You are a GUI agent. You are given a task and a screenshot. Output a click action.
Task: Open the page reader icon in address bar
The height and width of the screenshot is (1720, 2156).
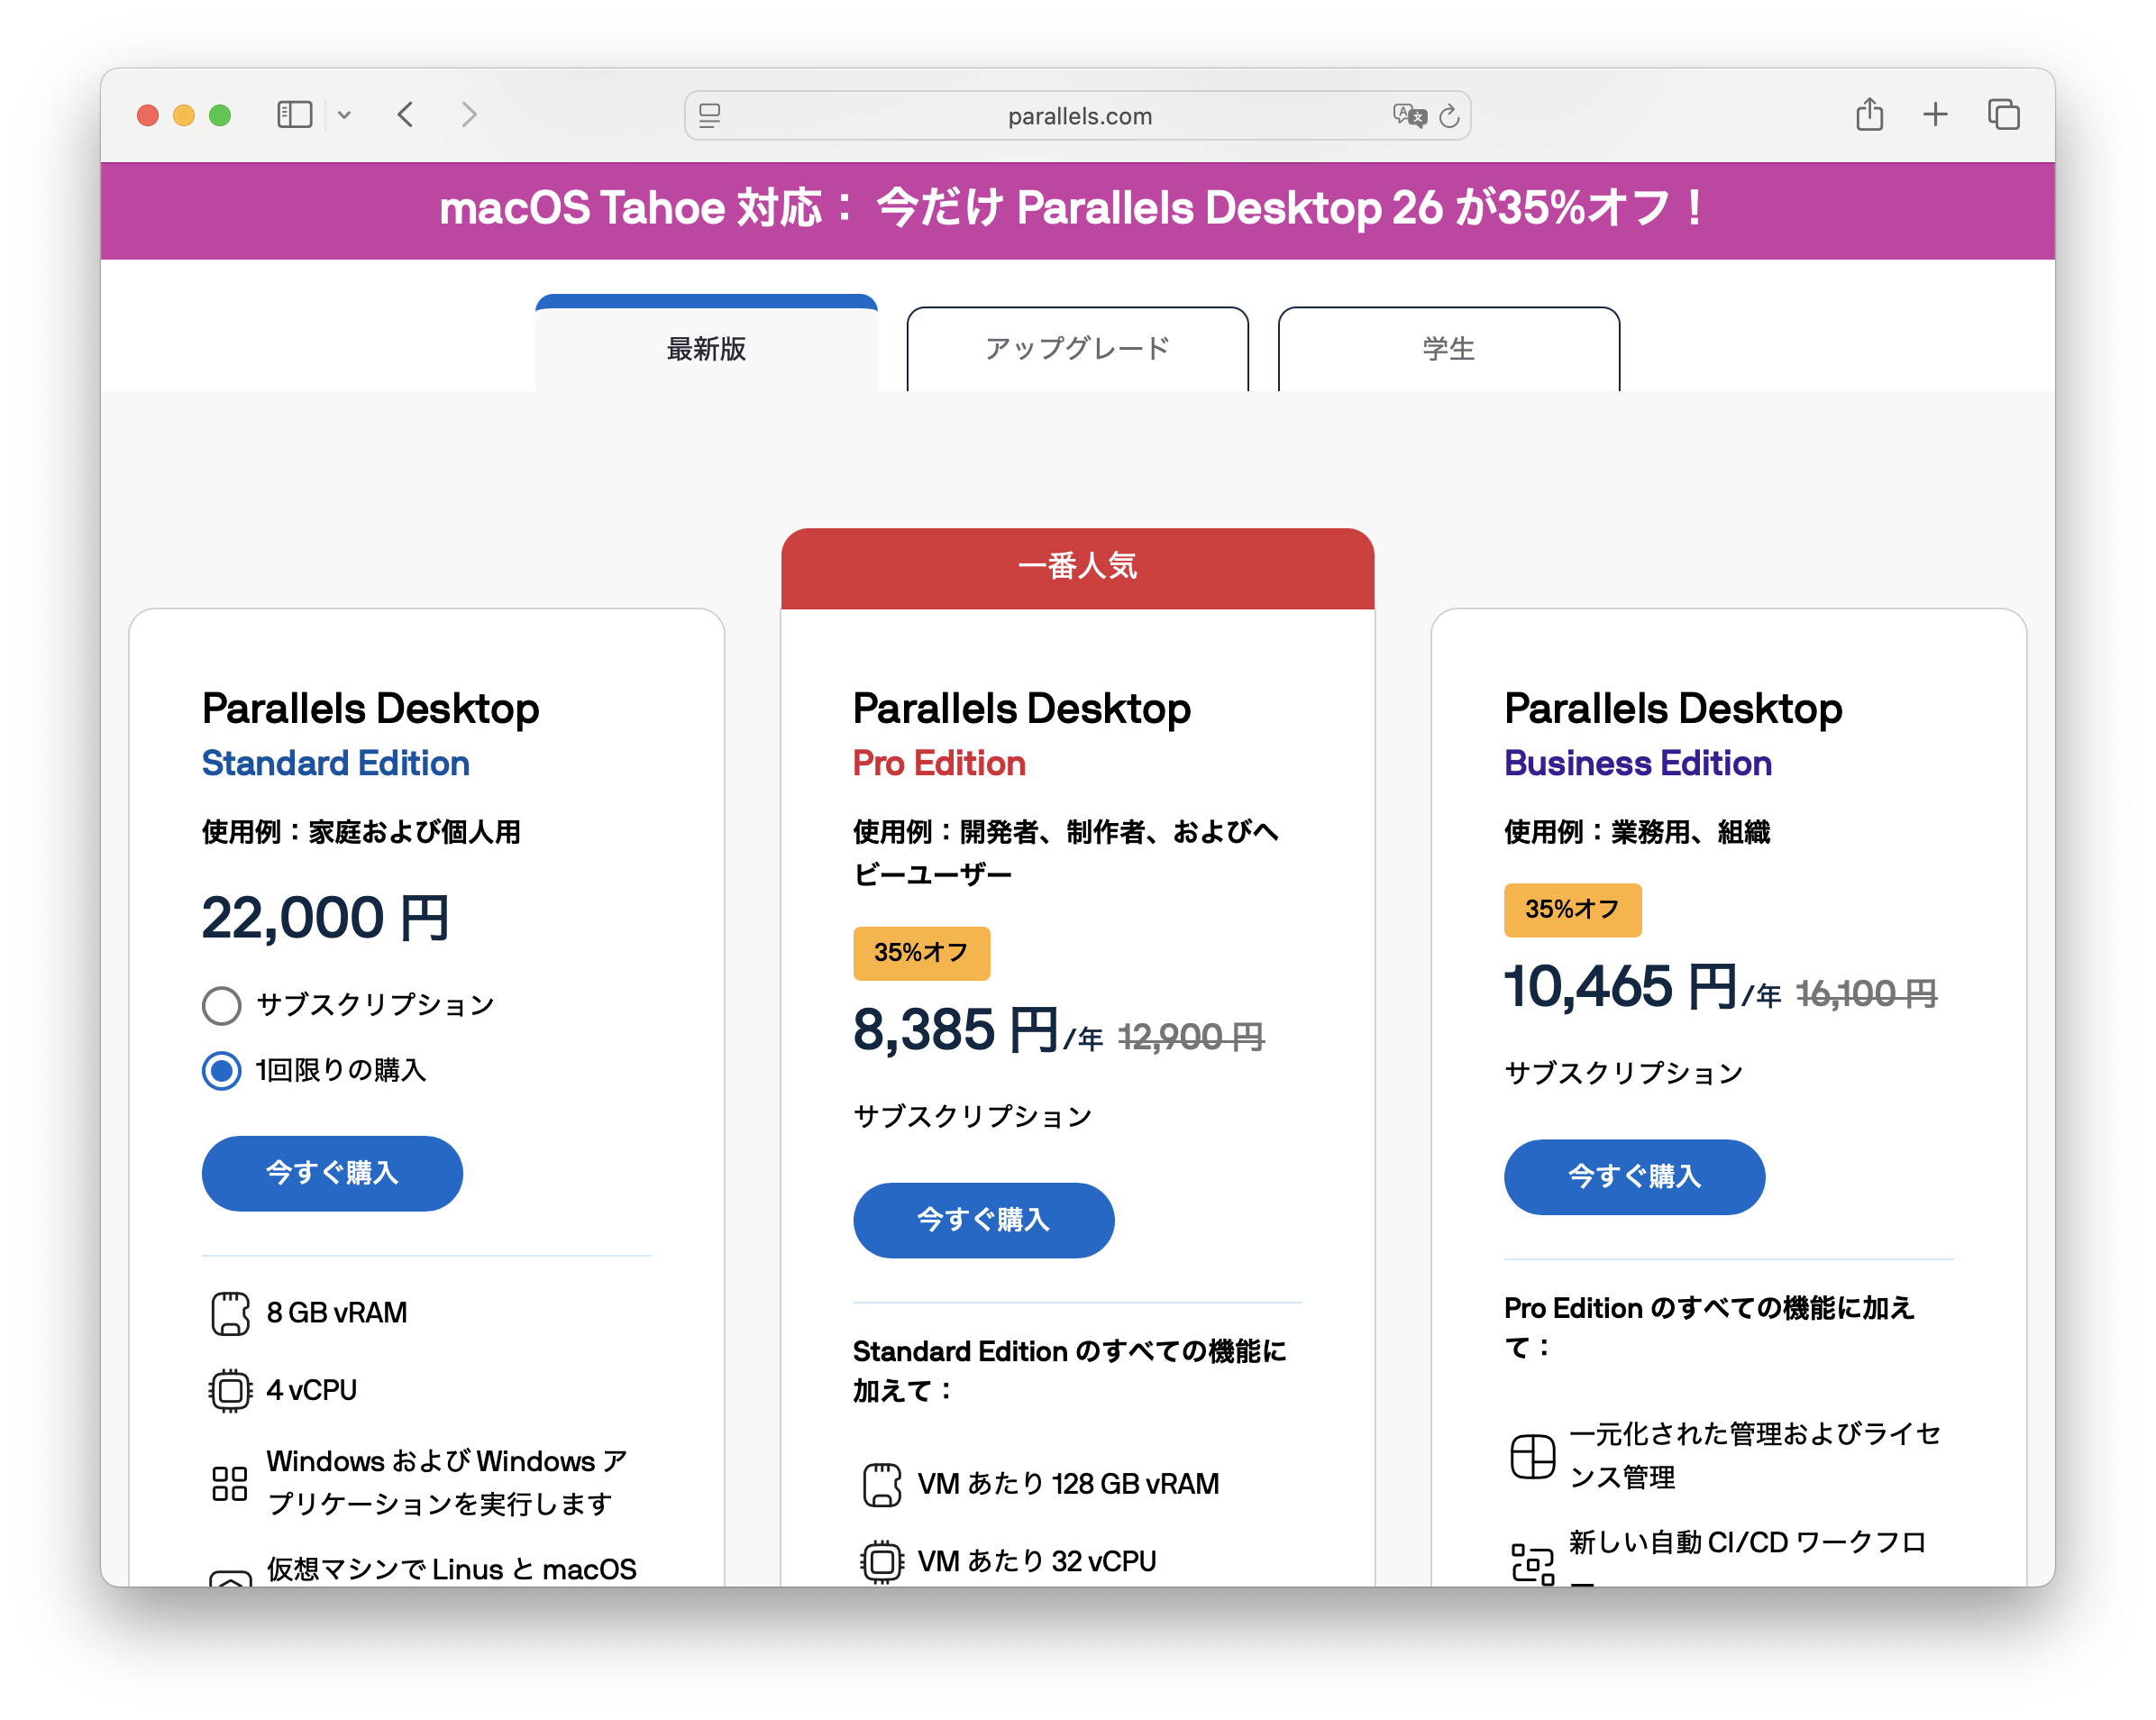coord(710,116)
